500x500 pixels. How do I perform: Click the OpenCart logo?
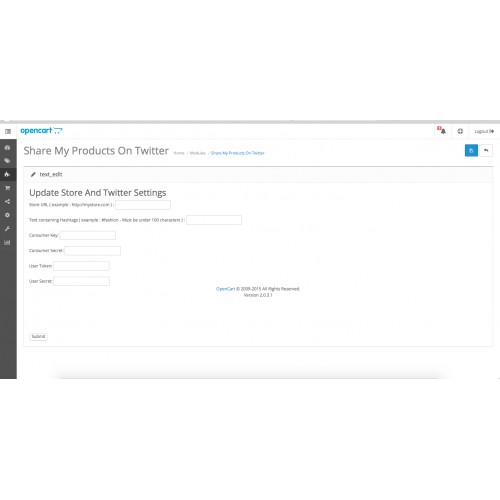point(41,131)
